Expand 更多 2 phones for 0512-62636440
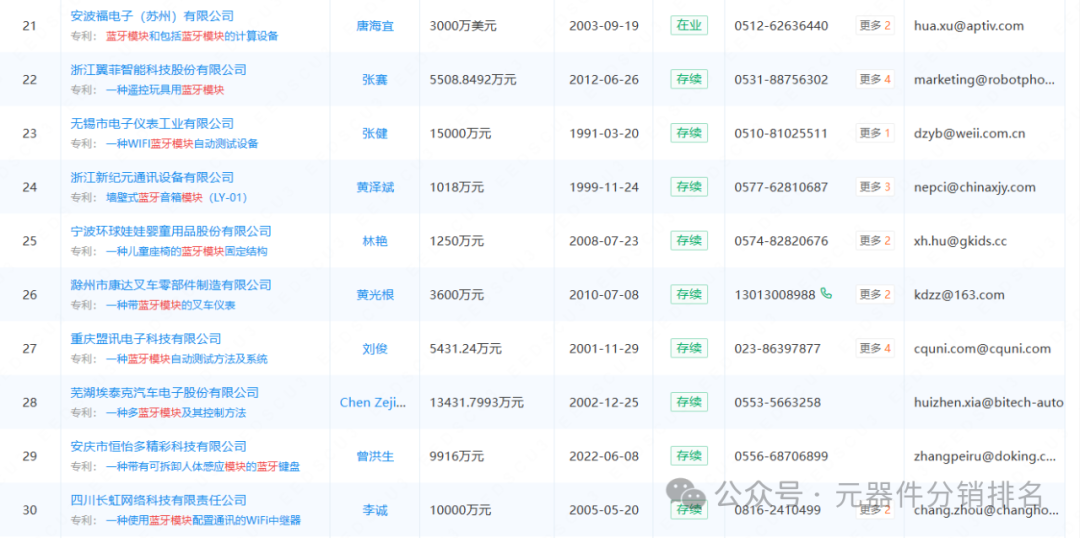 tap(875, 26)
